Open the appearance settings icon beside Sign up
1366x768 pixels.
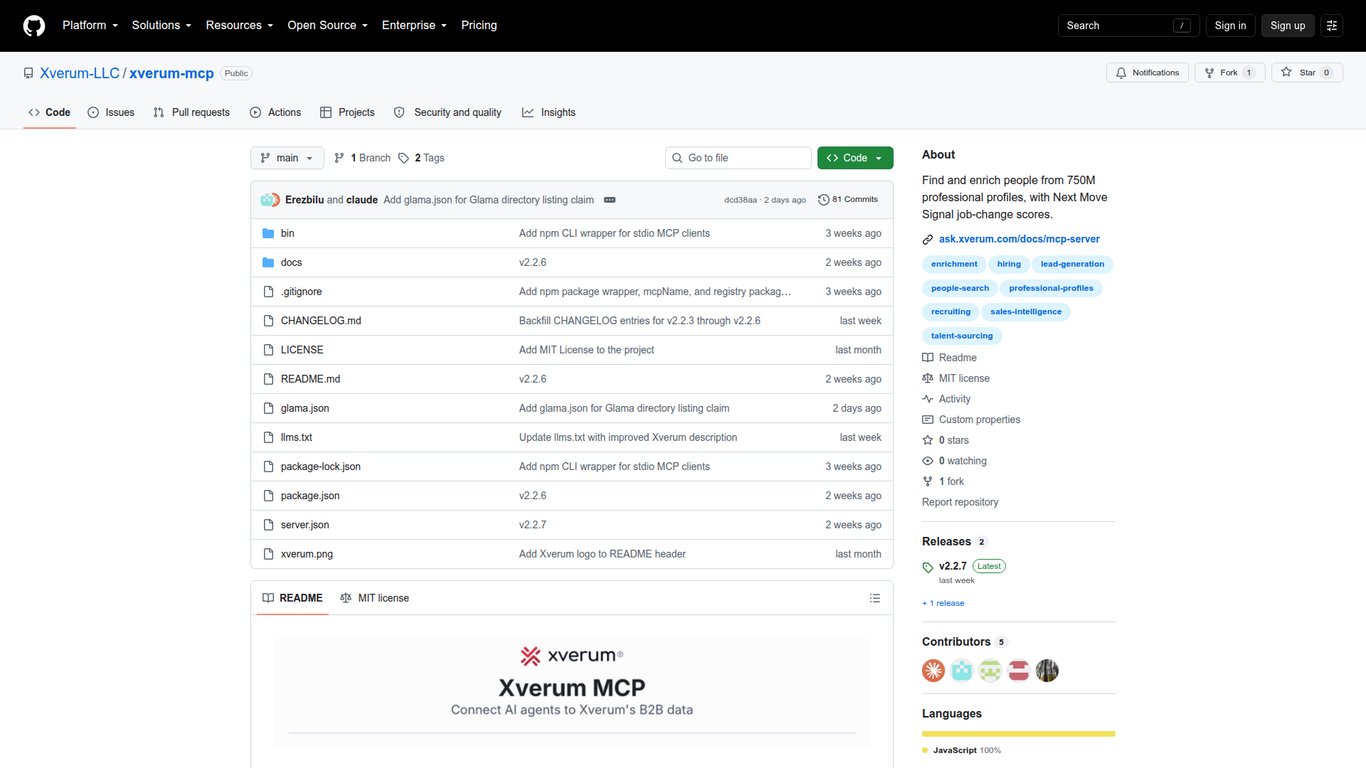pos(1331,26)
